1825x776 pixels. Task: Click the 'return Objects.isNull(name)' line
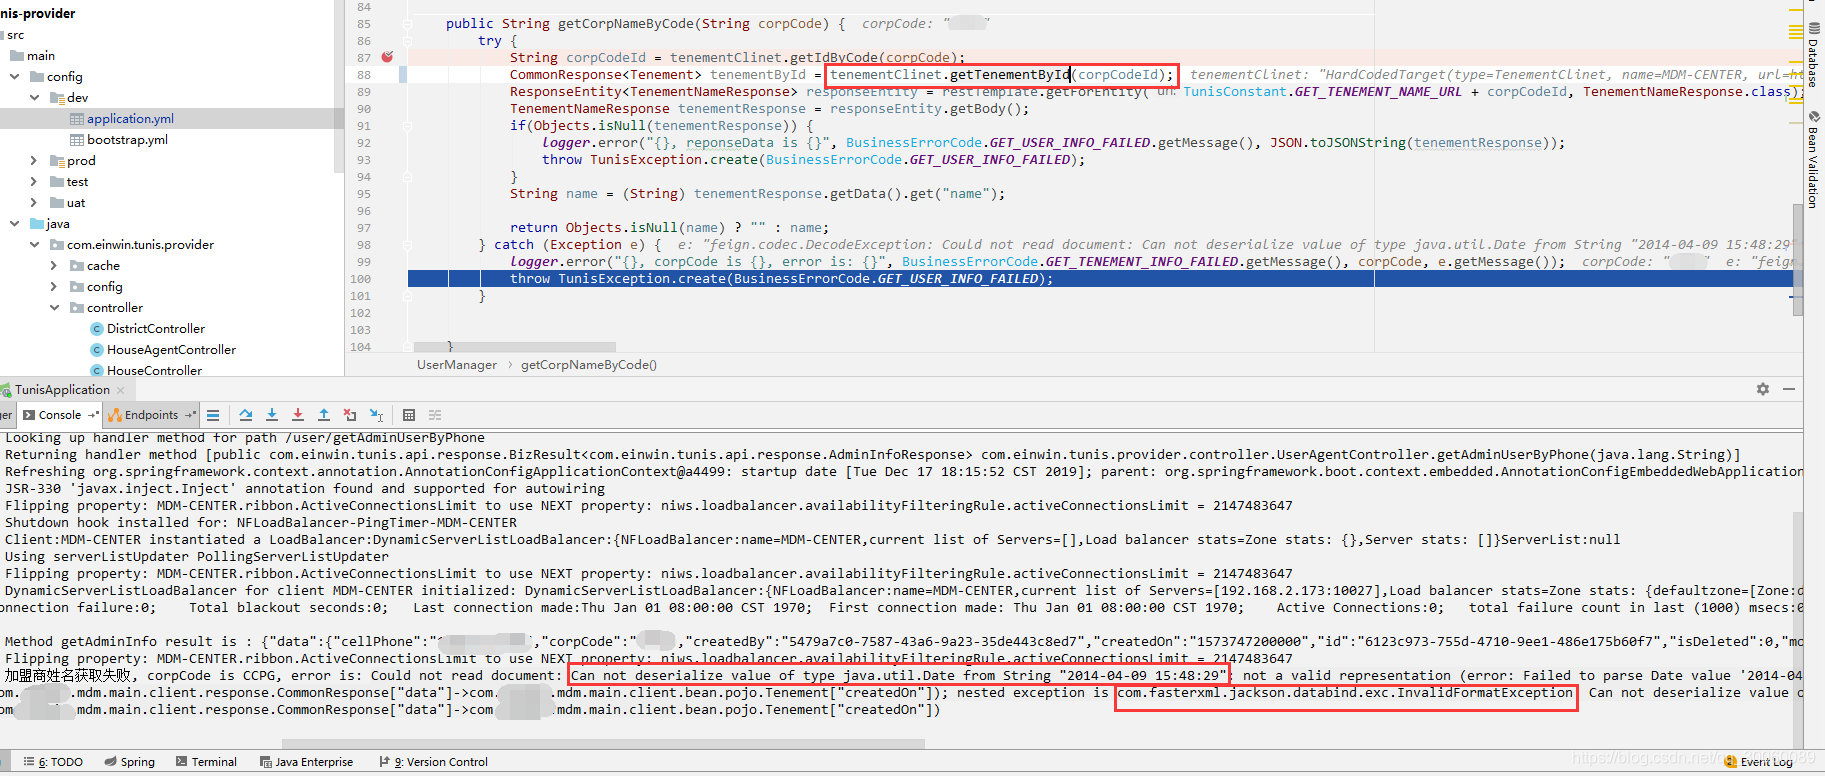point(669,228)
